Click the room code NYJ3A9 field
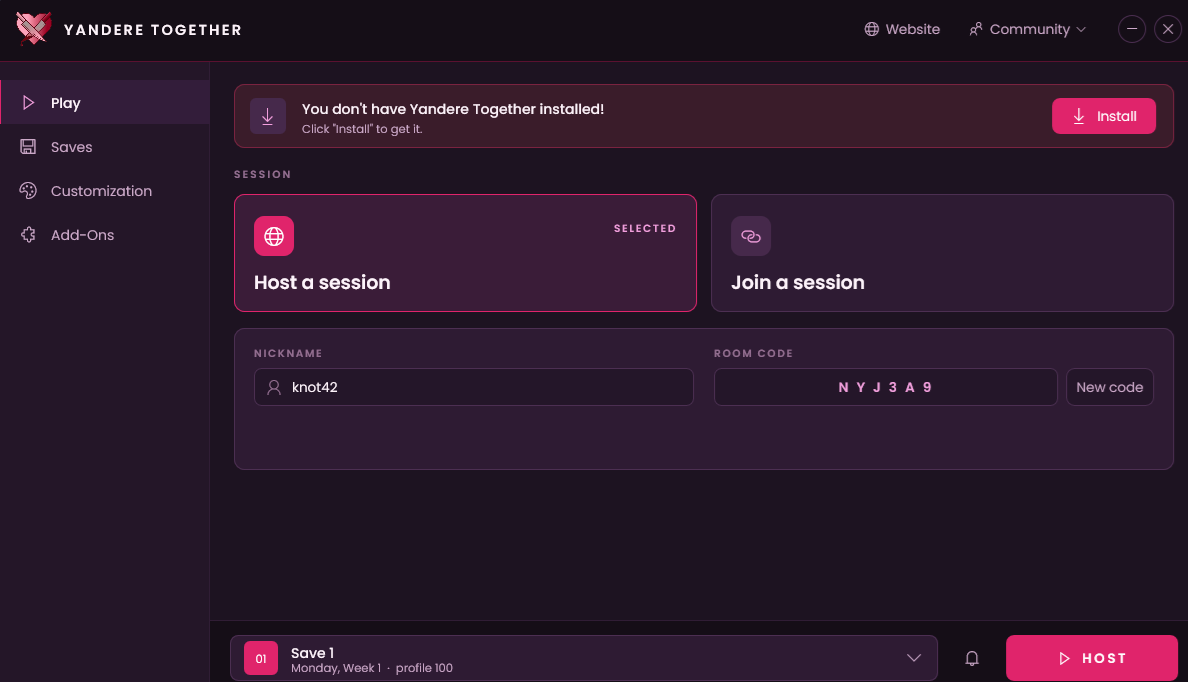The width and height of the screenshot is (1188, 682). click(x=885, y=387)
